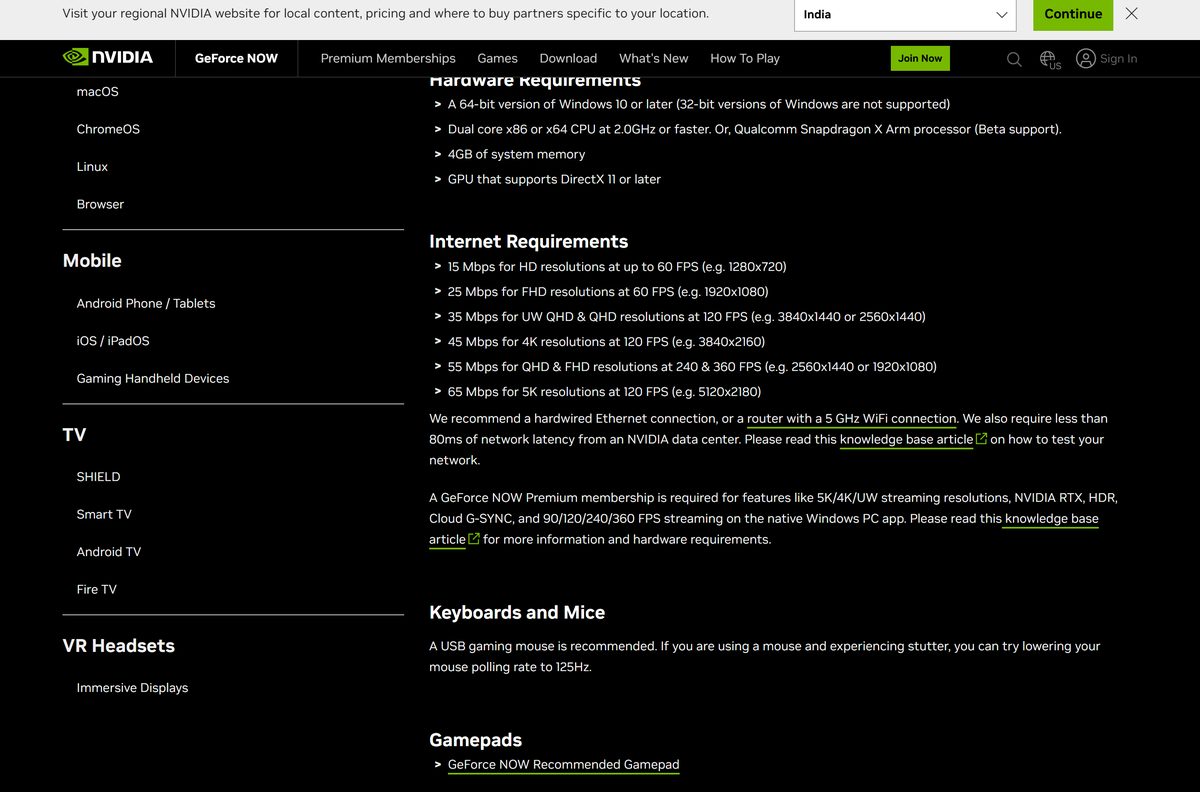This screenshot has width=1200, height=792.
Task: Open the search icon in header
Action: pos(1014,59)
